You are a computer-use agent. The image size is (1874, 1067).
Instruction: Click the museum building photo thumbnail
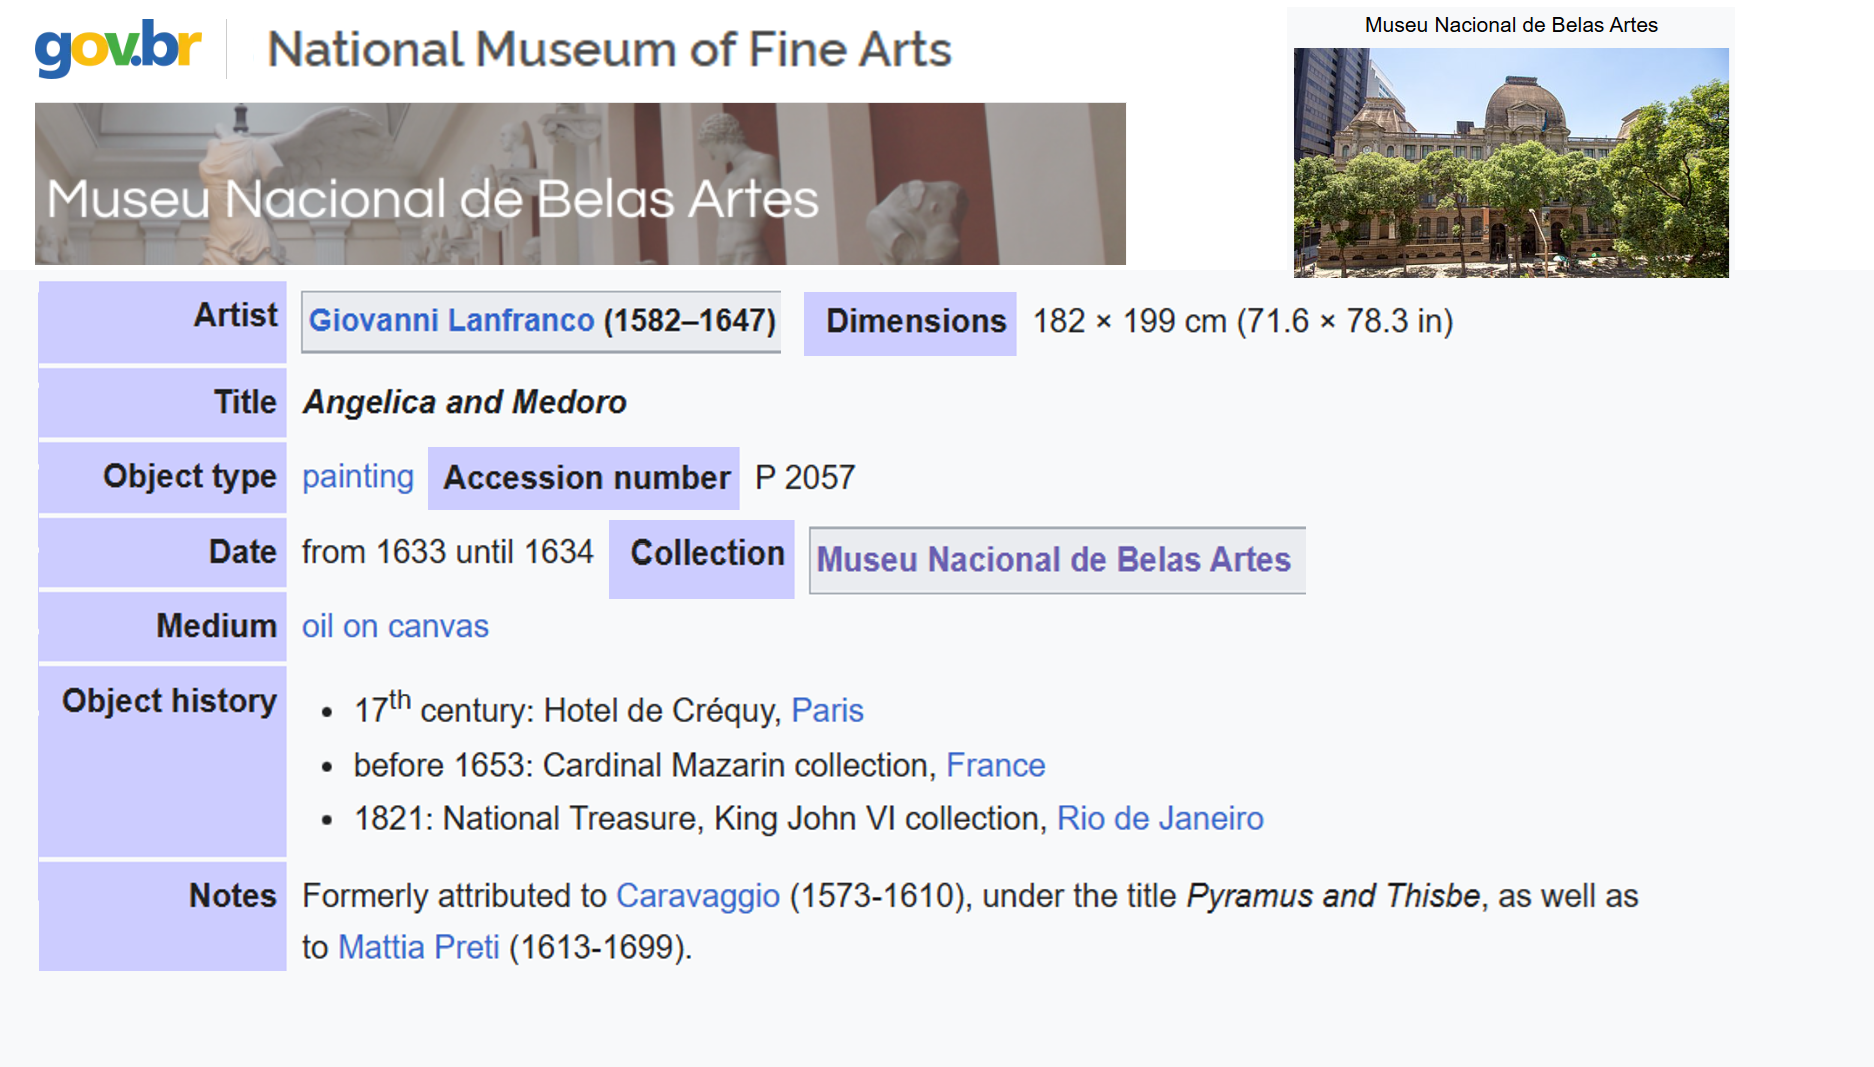click(1510, 162)
